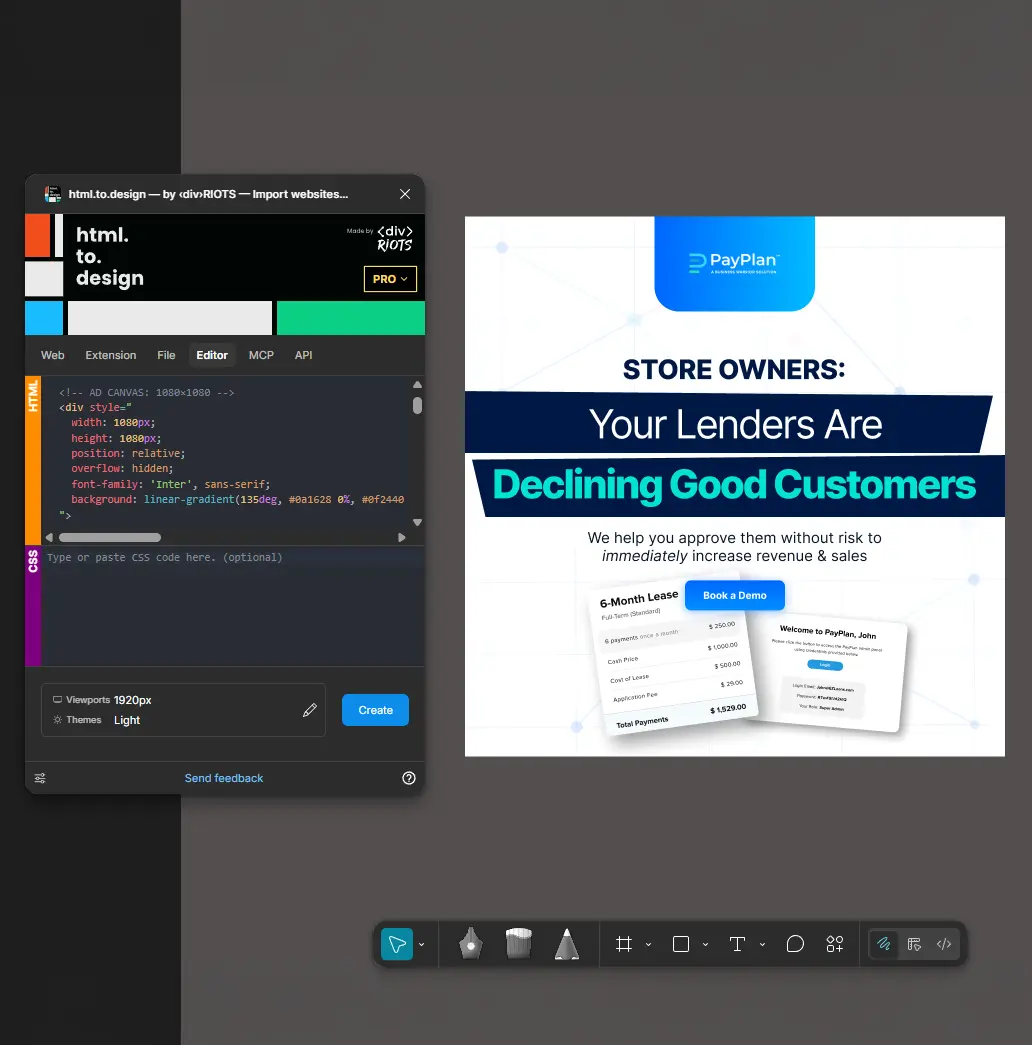Image resolution: width=1032 pixels, height=1045 pixels.
Task: Open the API tab
Action: (303, 355)
